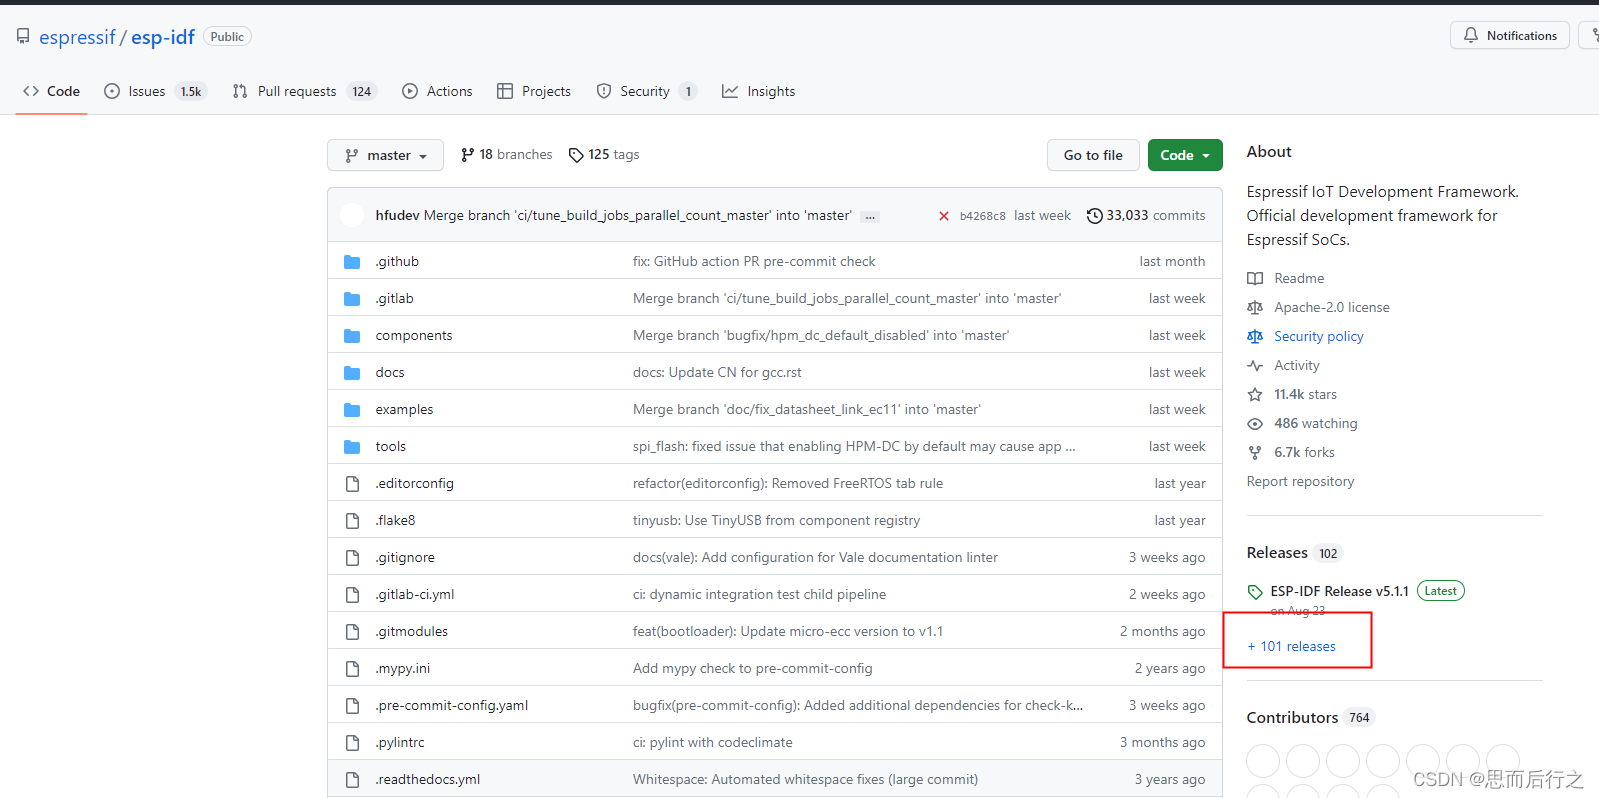The height and width of the screenshot is (798, 1599).
Task: Open the Contributors heading link
Action: point(1292,718)
